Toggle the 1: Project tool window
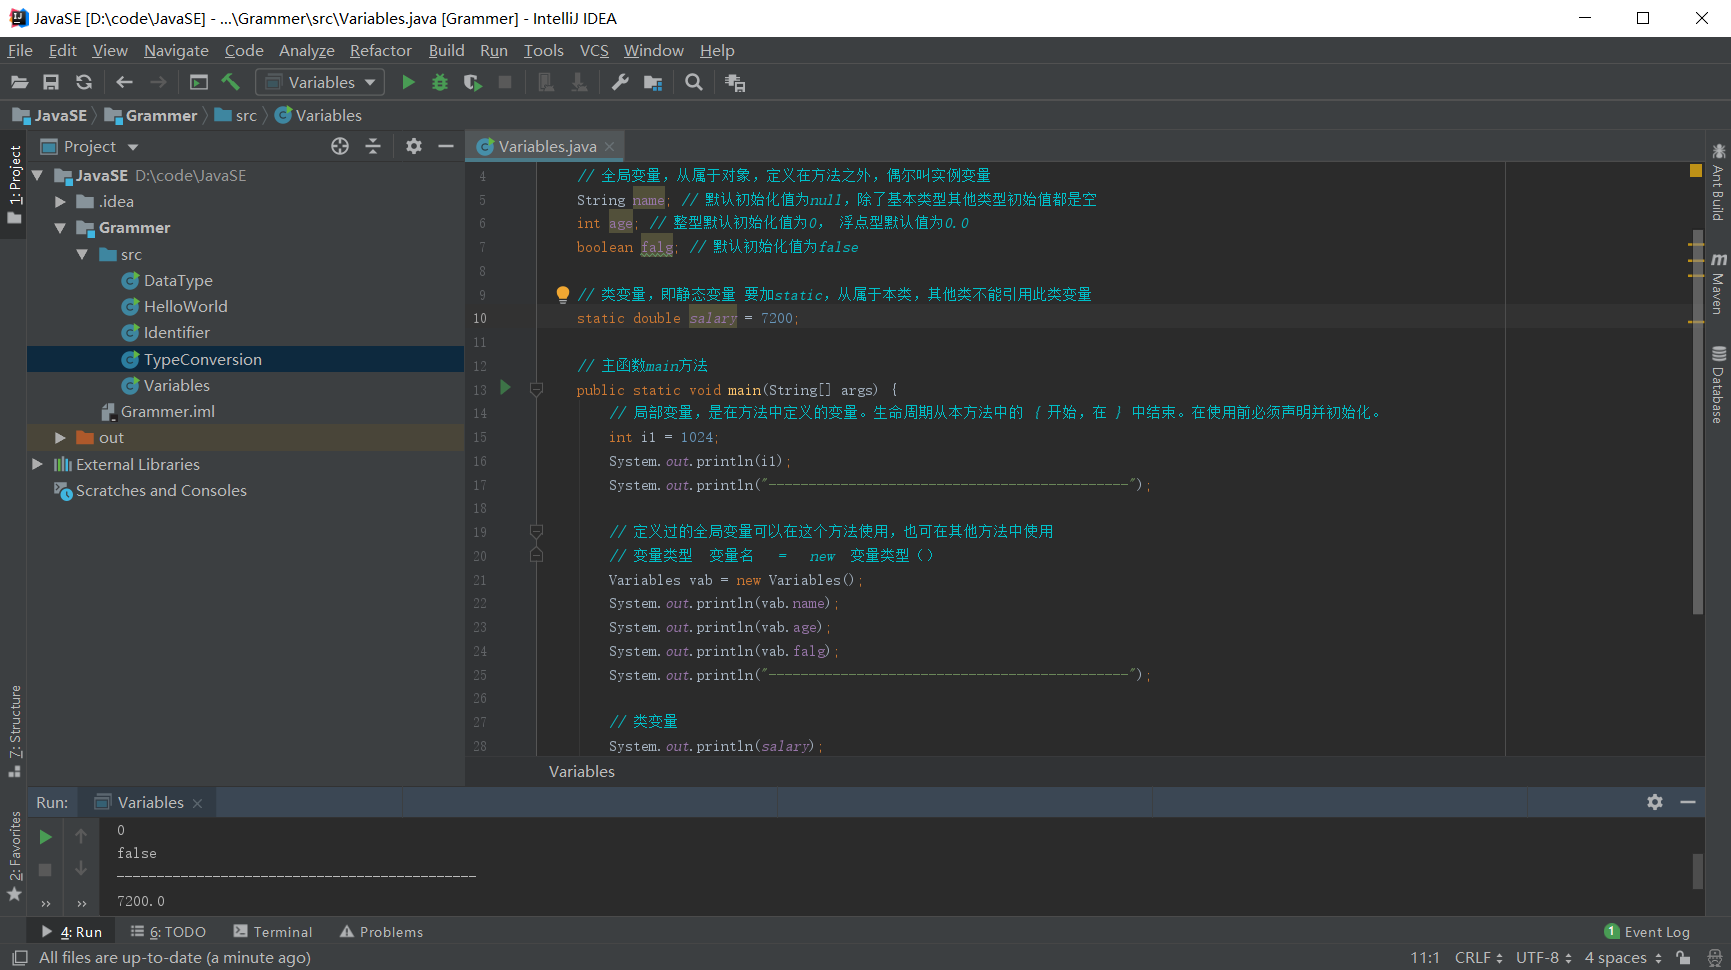 (x=14, y=180)
